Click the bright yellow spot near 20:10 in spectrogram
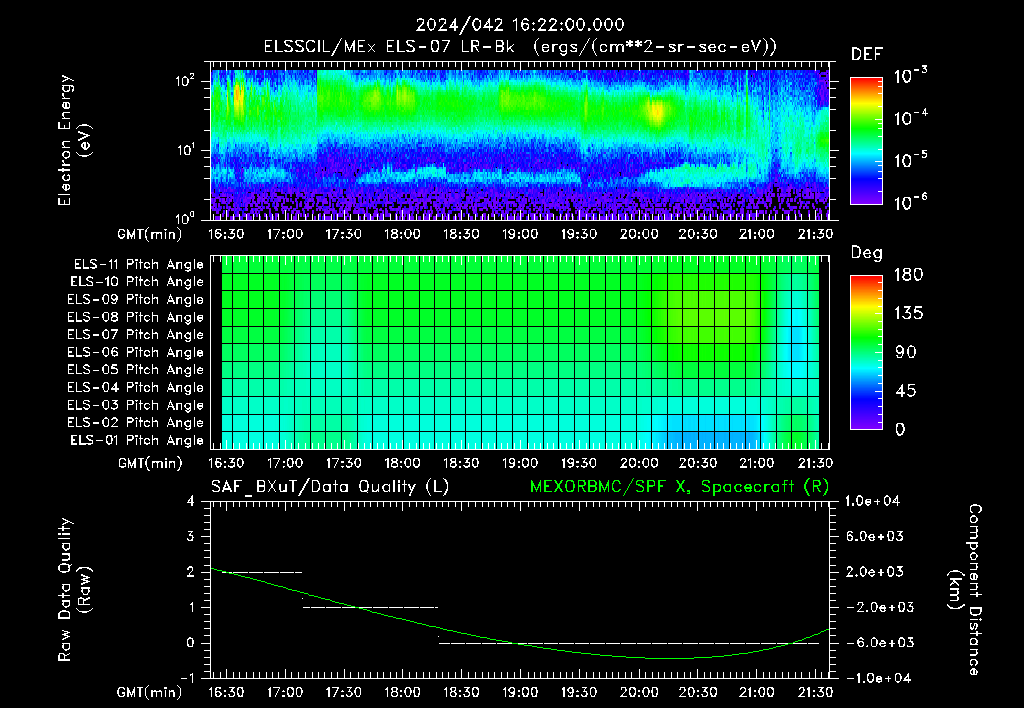 [x=656, y=111]
